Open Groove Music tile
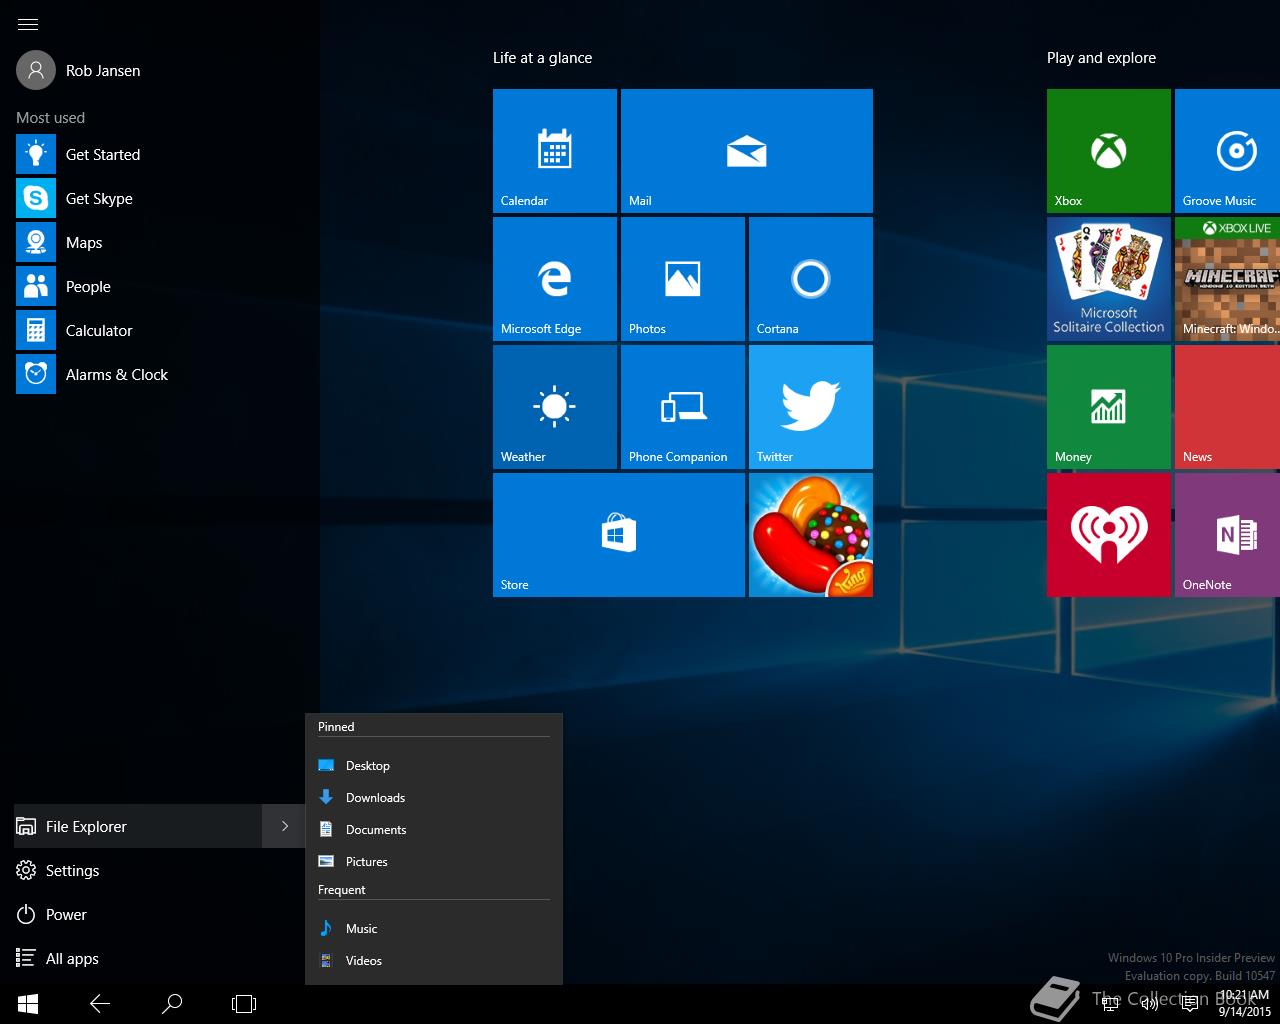1280x1024 pixels. pos(1228,151)
